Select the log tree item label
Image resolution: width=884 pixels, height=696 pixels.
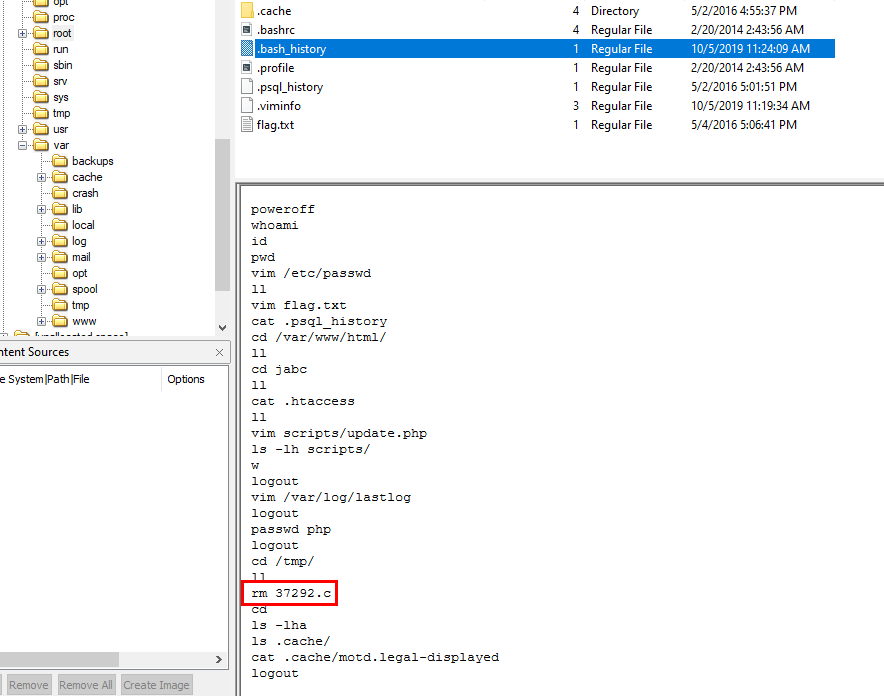pyautogui.click(x=79, y=242)
